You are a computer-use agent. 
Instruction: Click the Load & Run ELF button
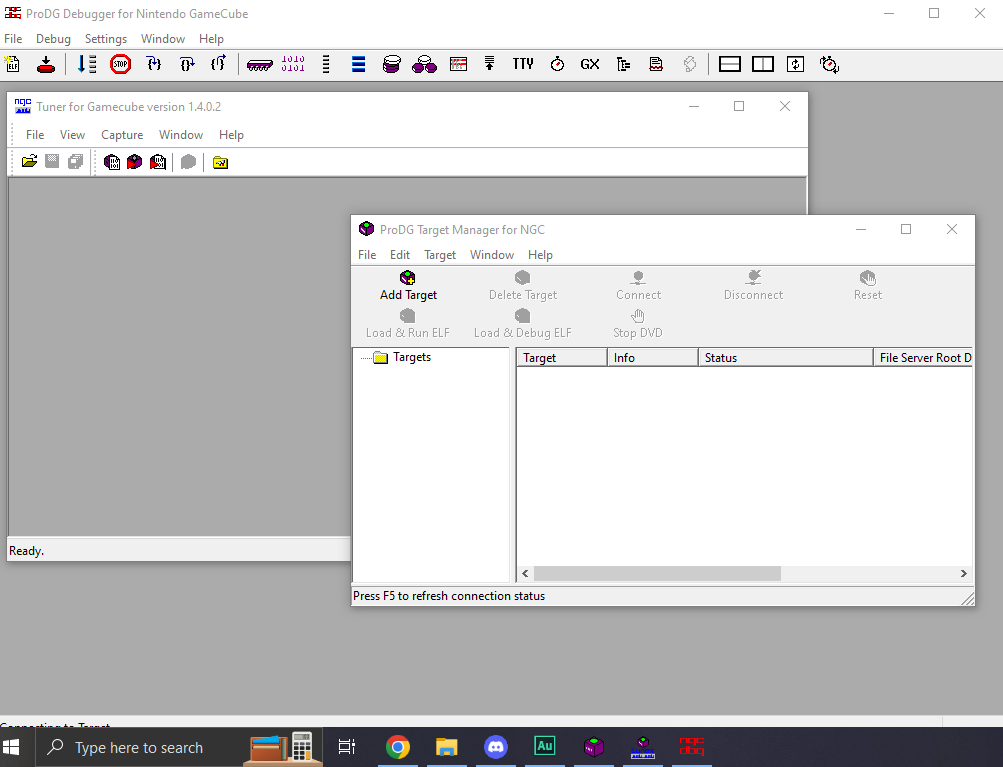[x=407, y=324]
